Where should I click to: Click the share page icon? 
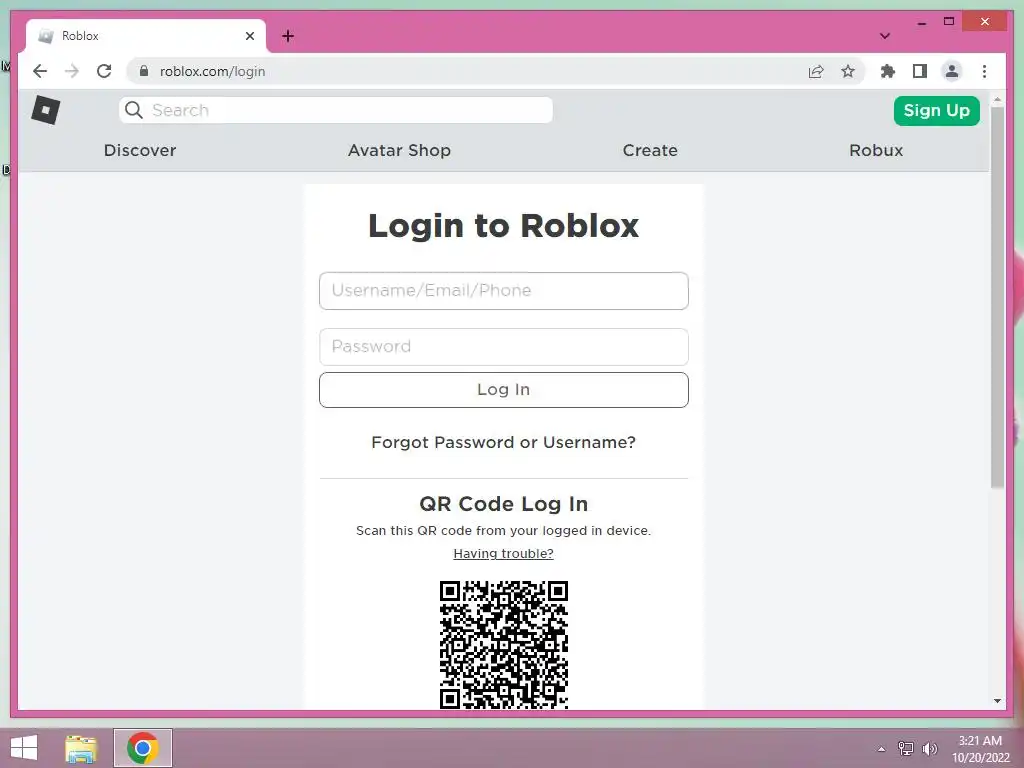coord(816,71)
